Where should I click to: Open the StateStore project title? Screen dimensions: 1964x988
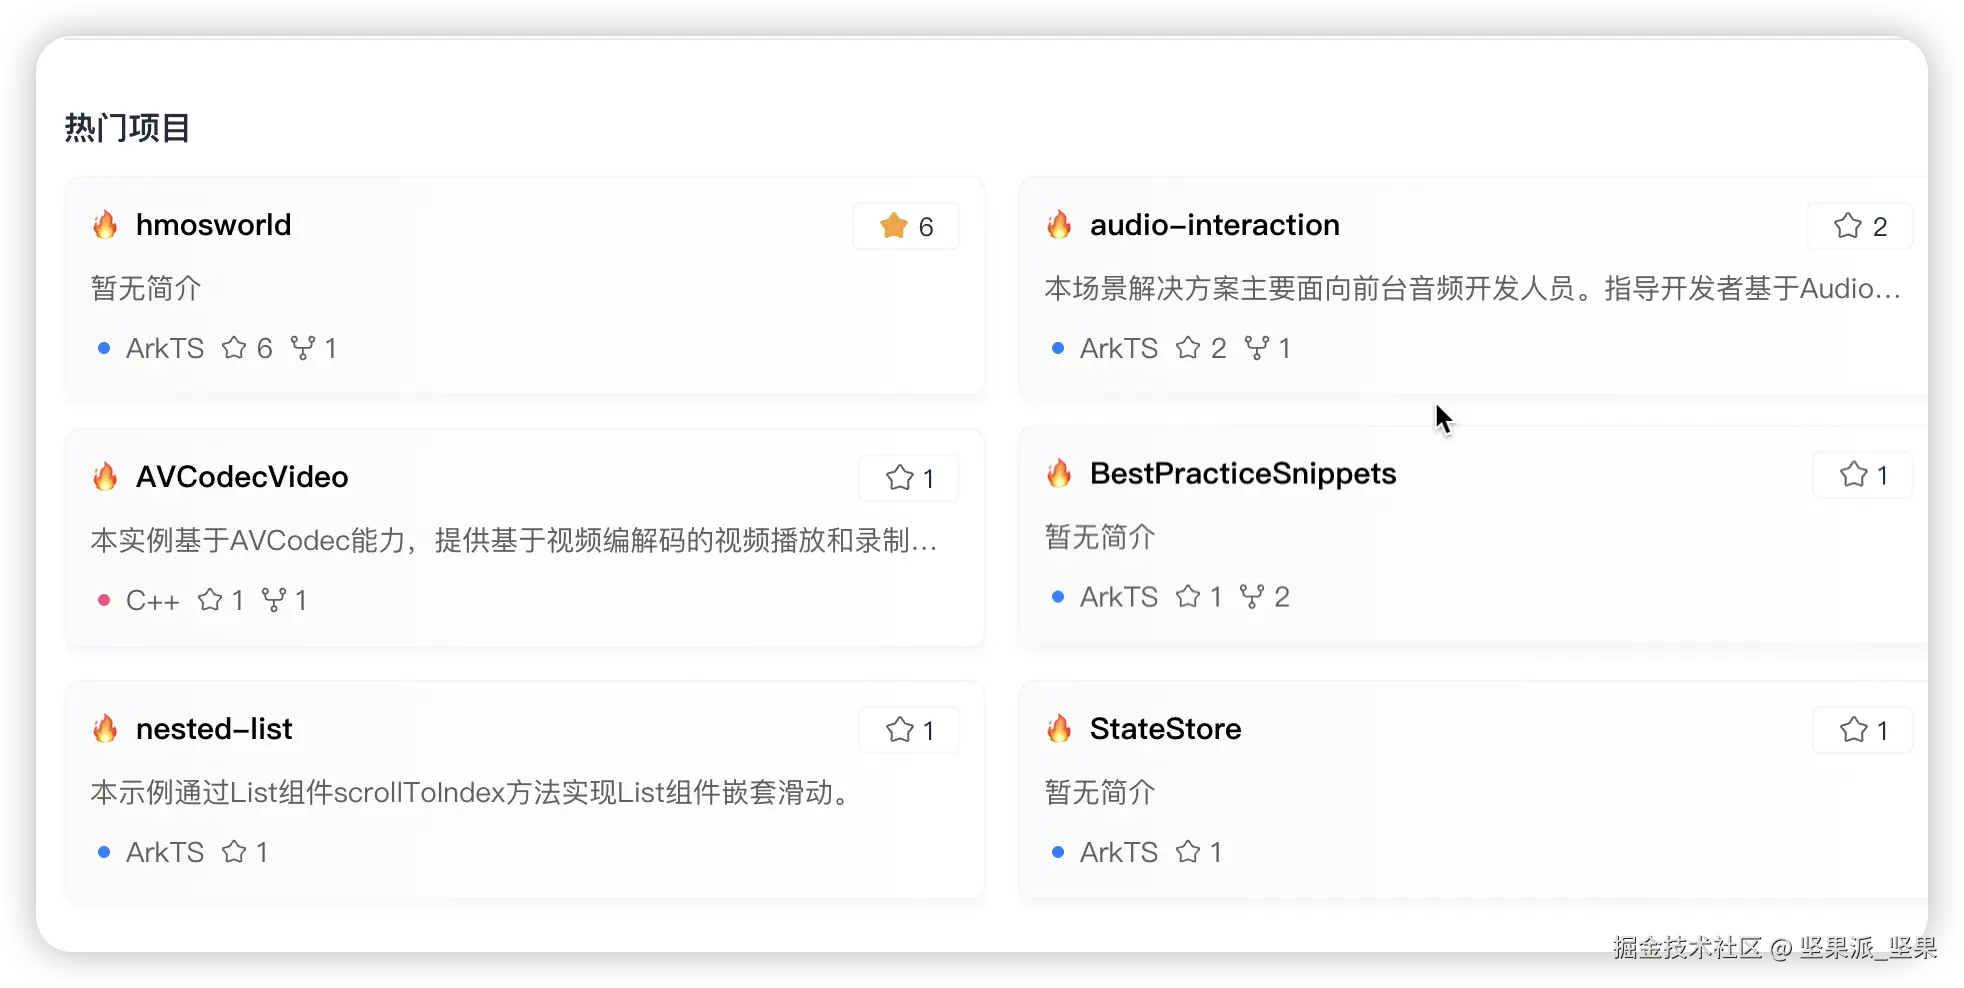tap(1165, 729)
